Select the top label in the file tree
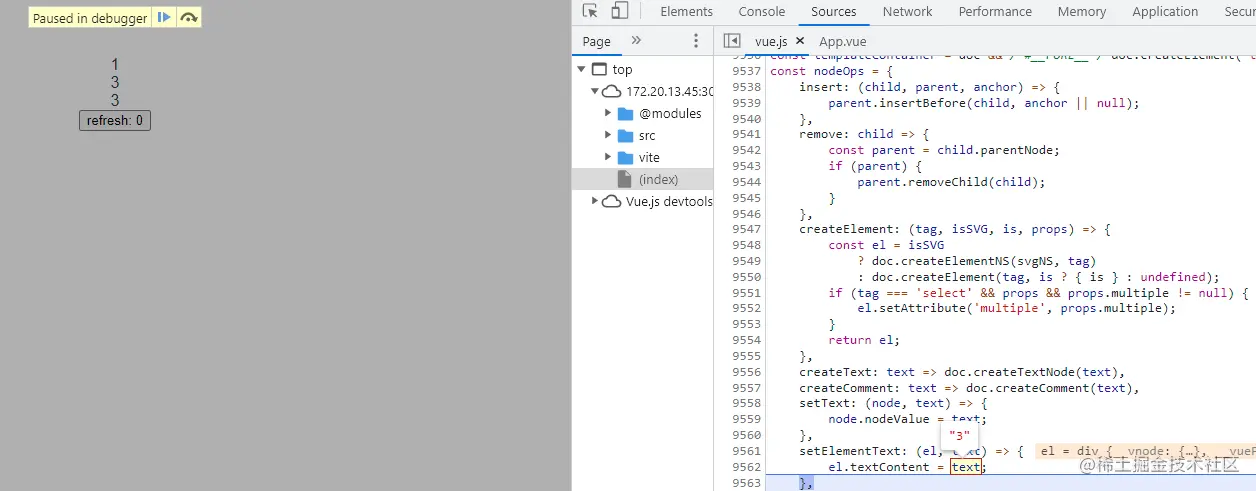This screenshot has height=491, width=1256. pyautogui.click(x=623, y=70)
